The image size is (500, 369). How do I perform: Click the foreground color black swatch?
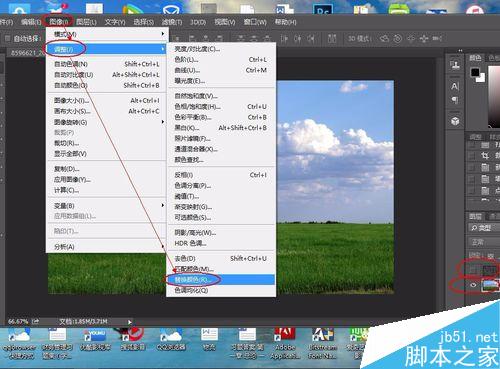475,72
